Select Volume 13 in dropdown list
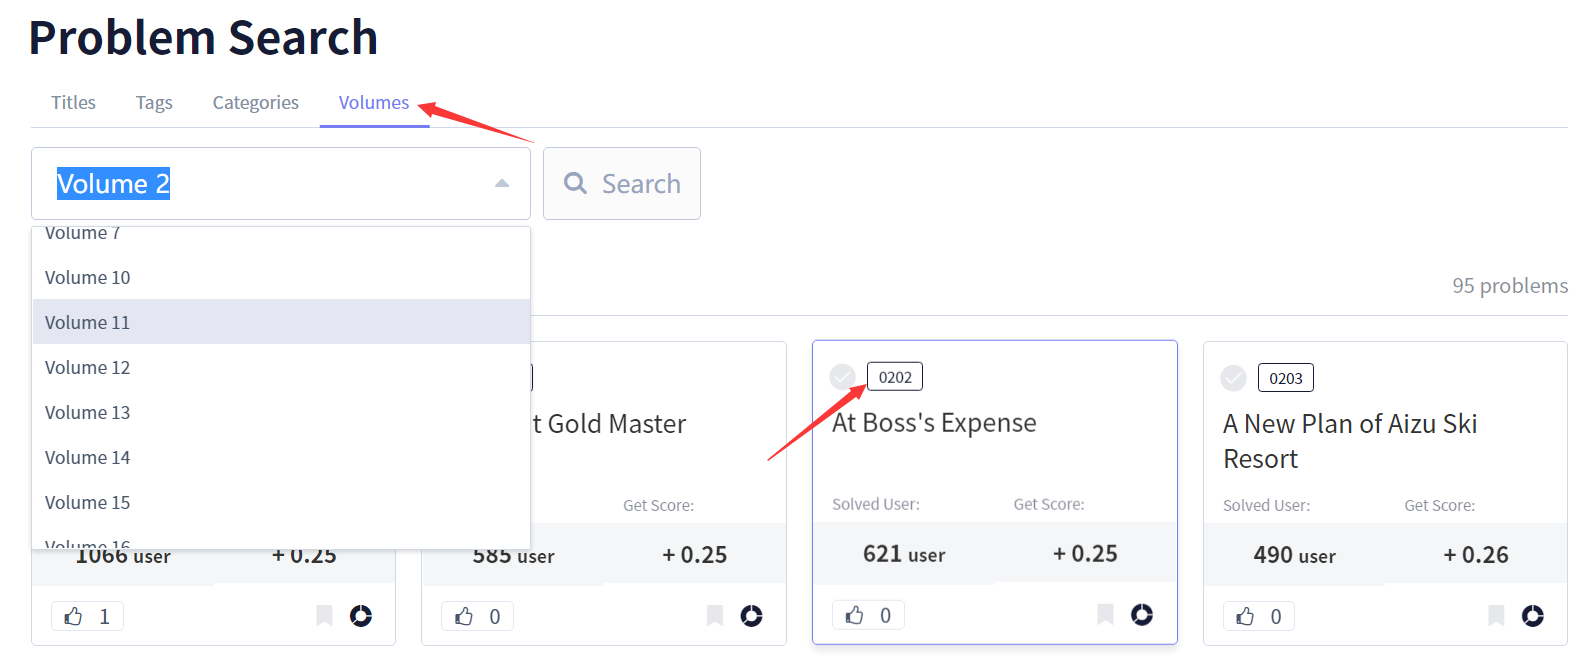1579x656 pixels. point(88,412)
